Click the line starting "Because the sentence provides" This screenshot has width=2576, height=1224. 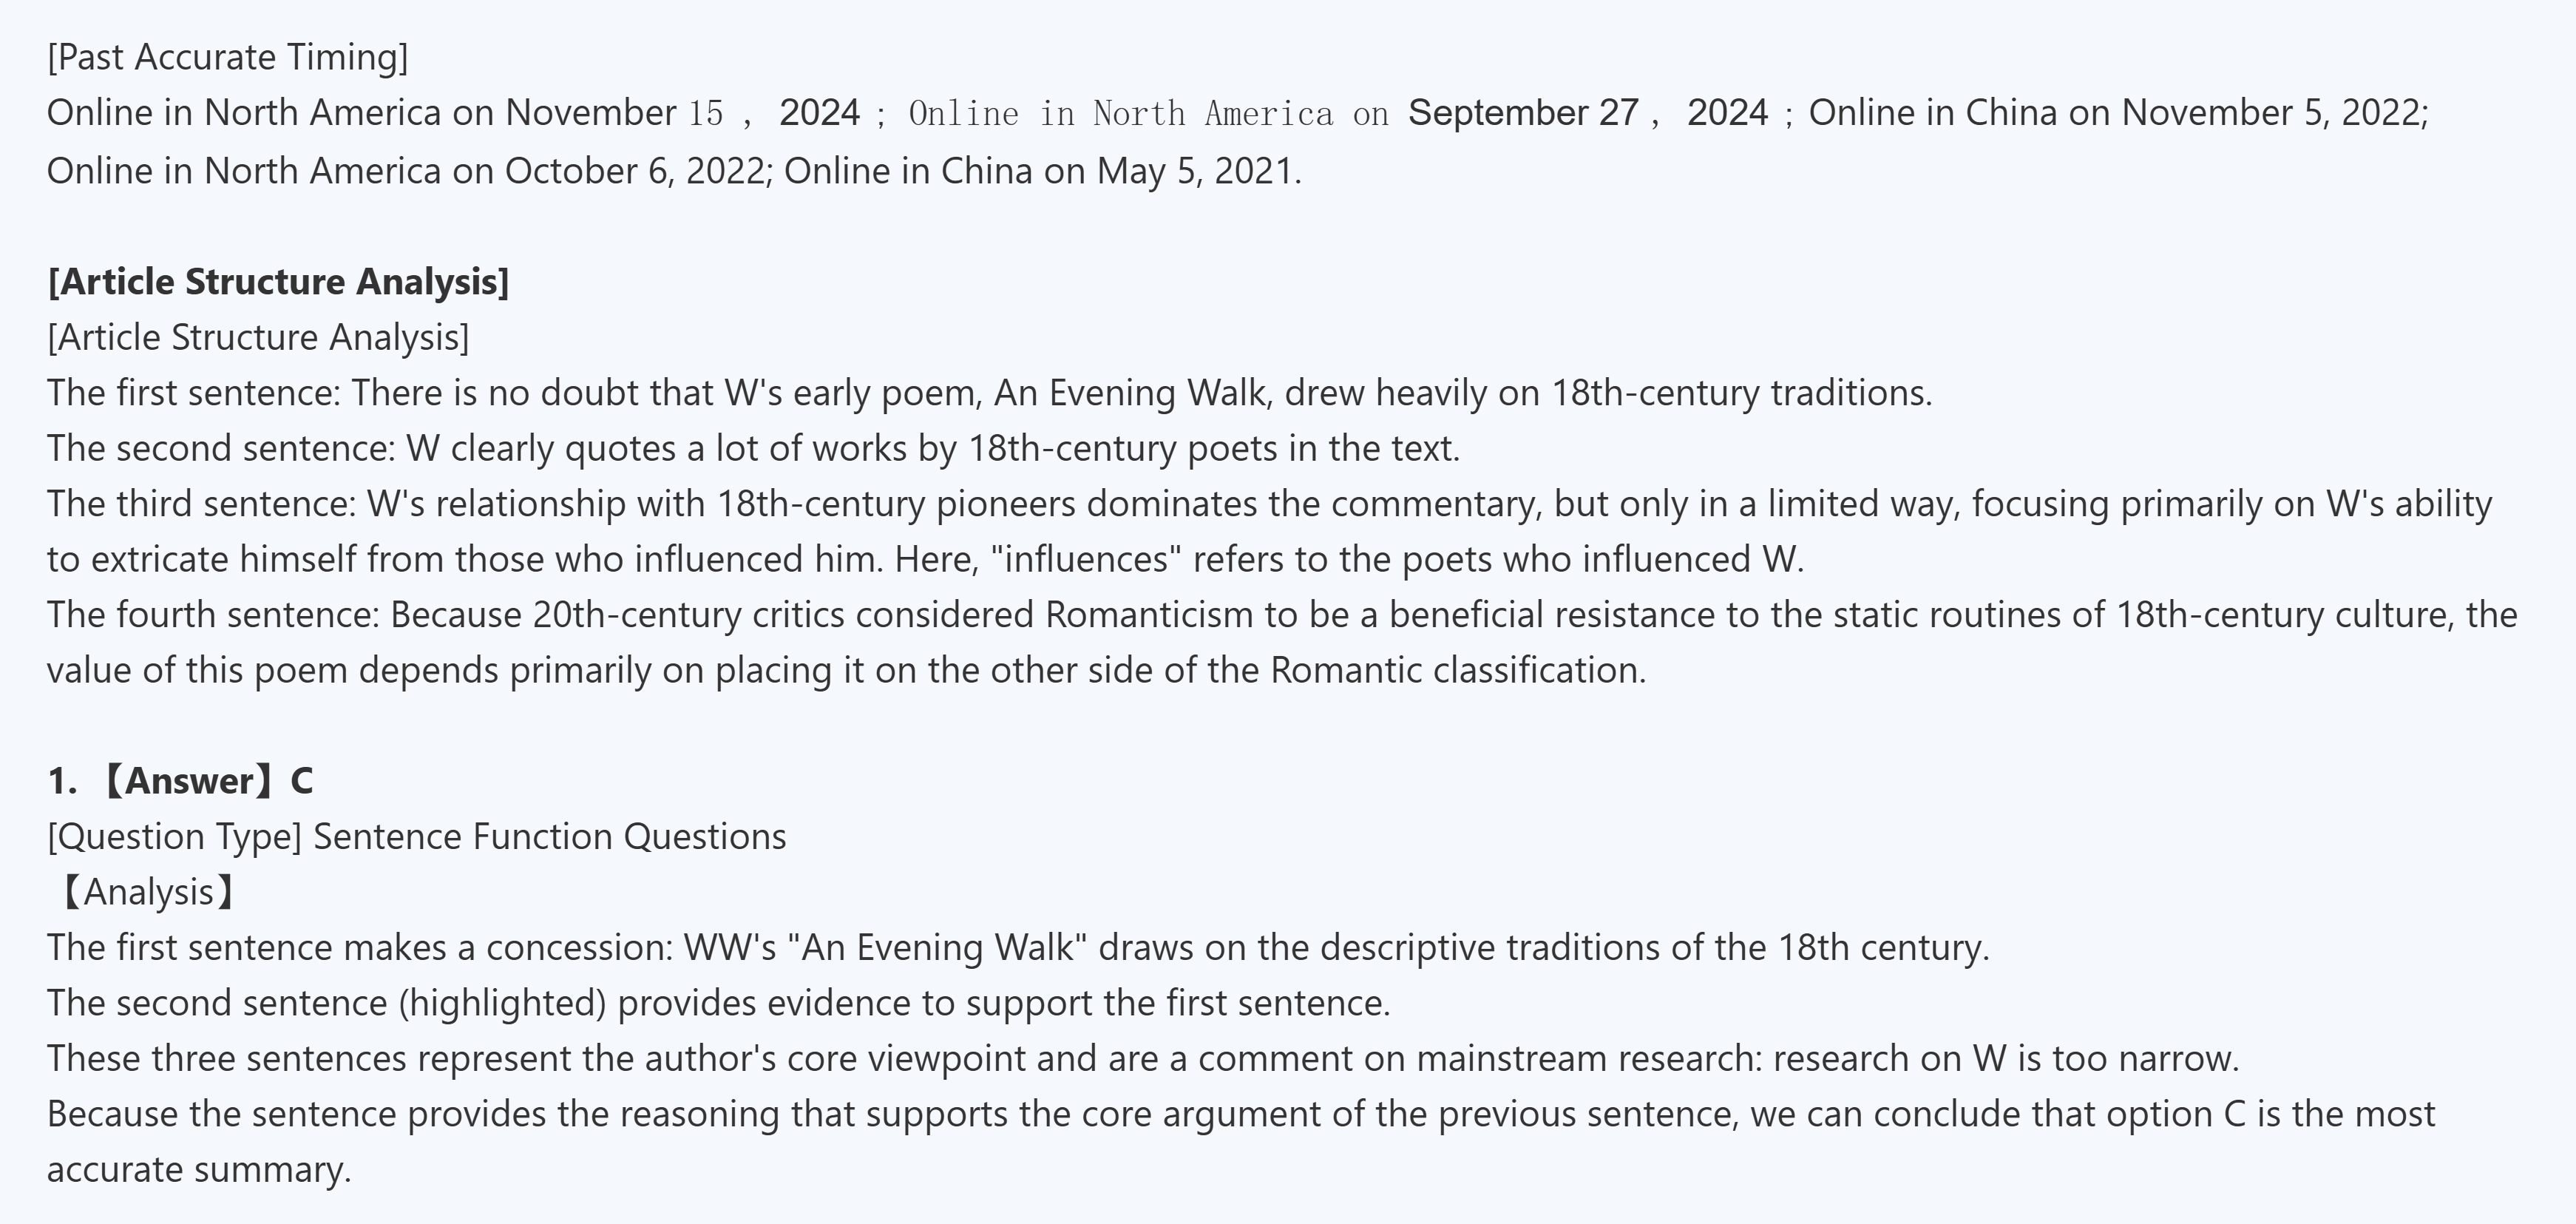pyautogui.click(x=1240, y=1114)
